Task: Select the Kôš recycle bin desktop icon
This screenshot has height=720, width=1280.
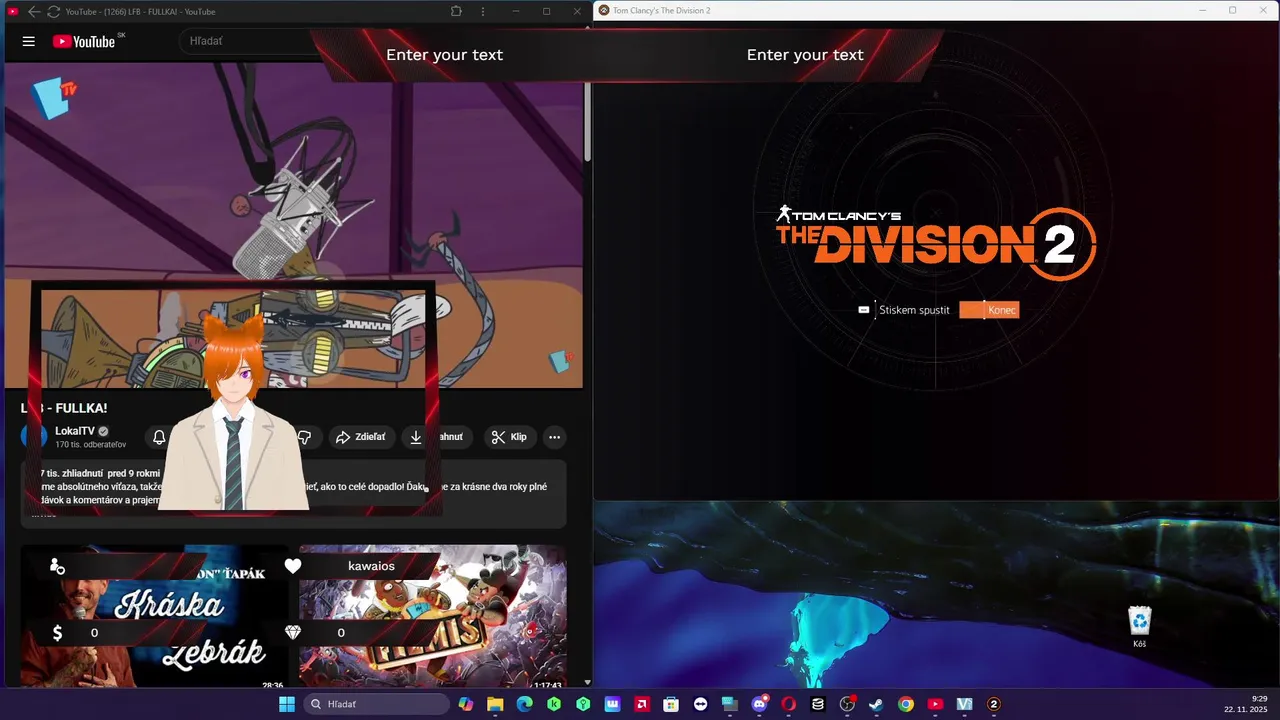Action: [x=1140, y=627]
